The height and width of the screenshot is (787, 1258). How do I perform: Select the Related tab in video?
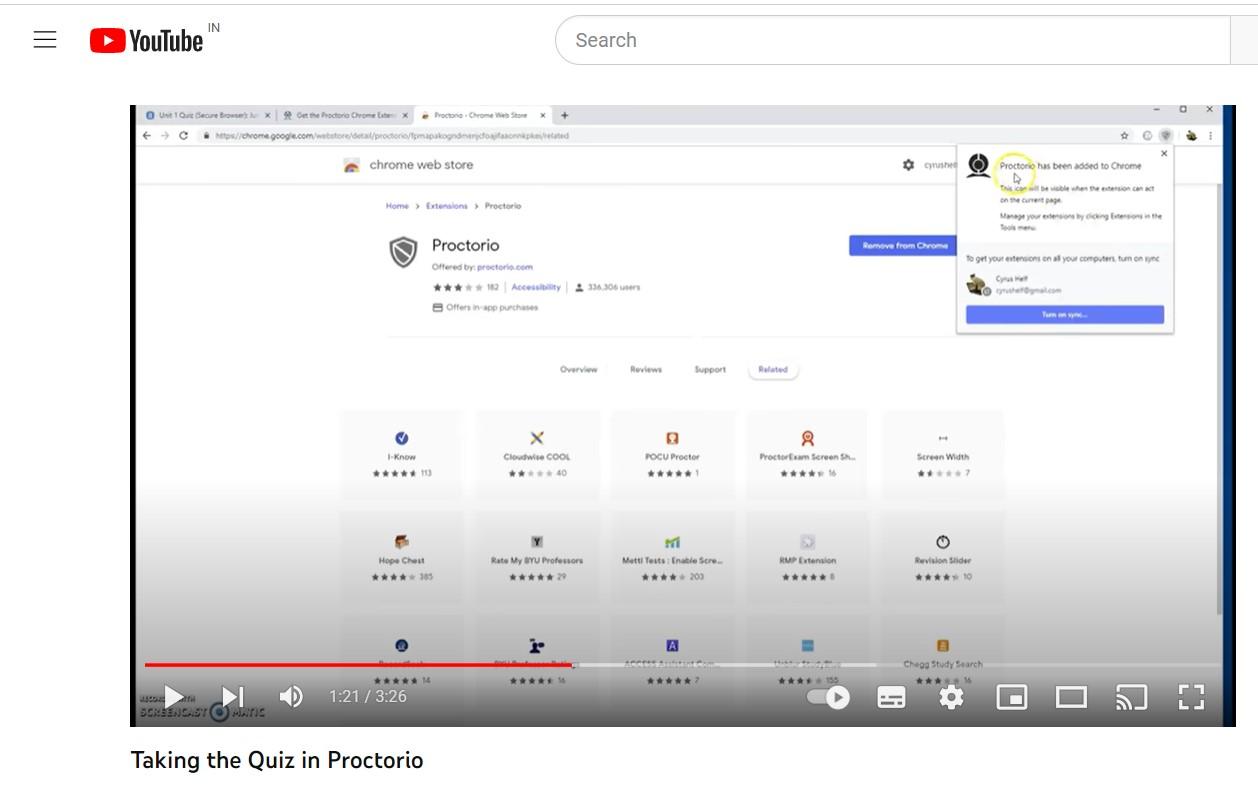(x=773, y=370)
